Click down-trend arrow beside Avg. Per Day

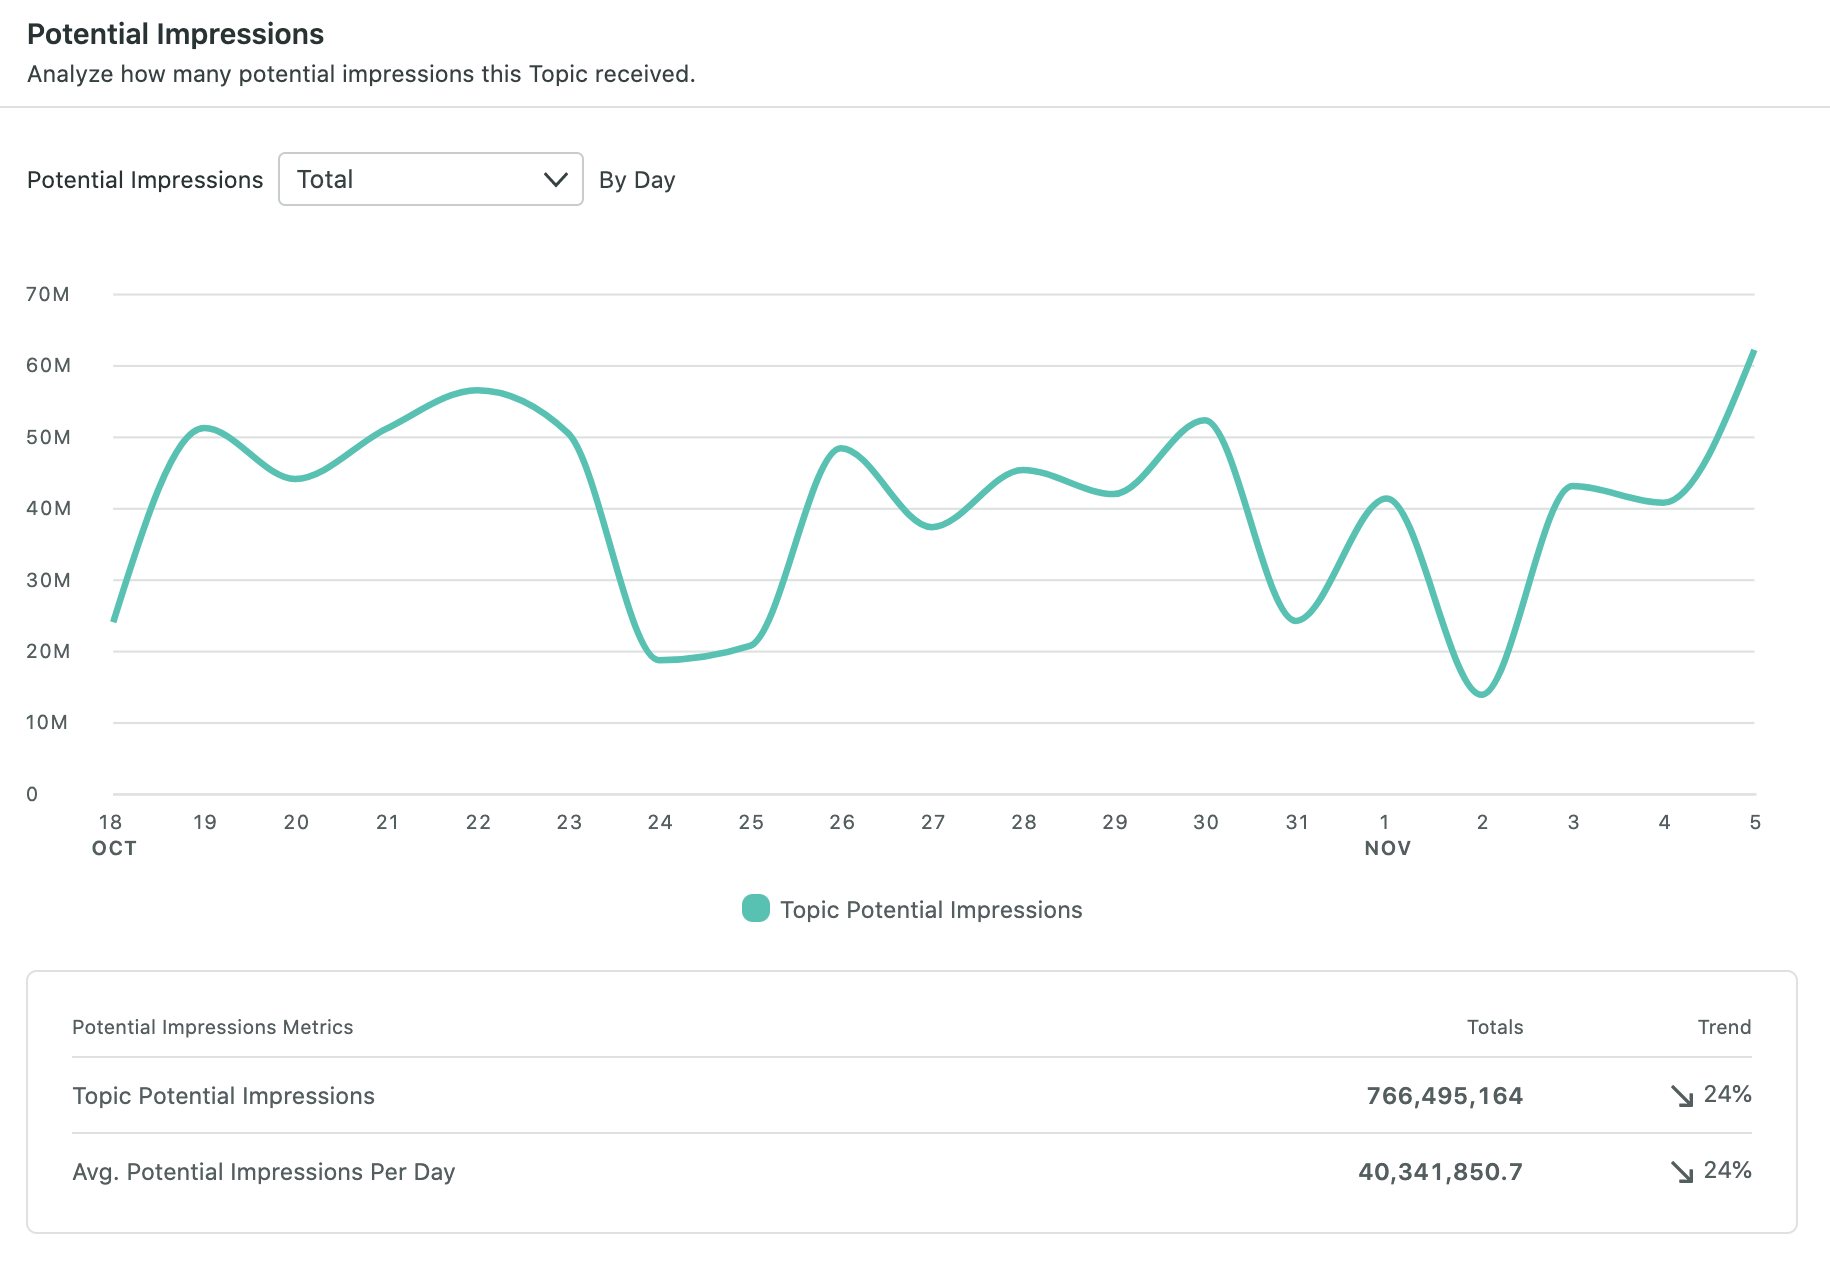[1682, 1172]
